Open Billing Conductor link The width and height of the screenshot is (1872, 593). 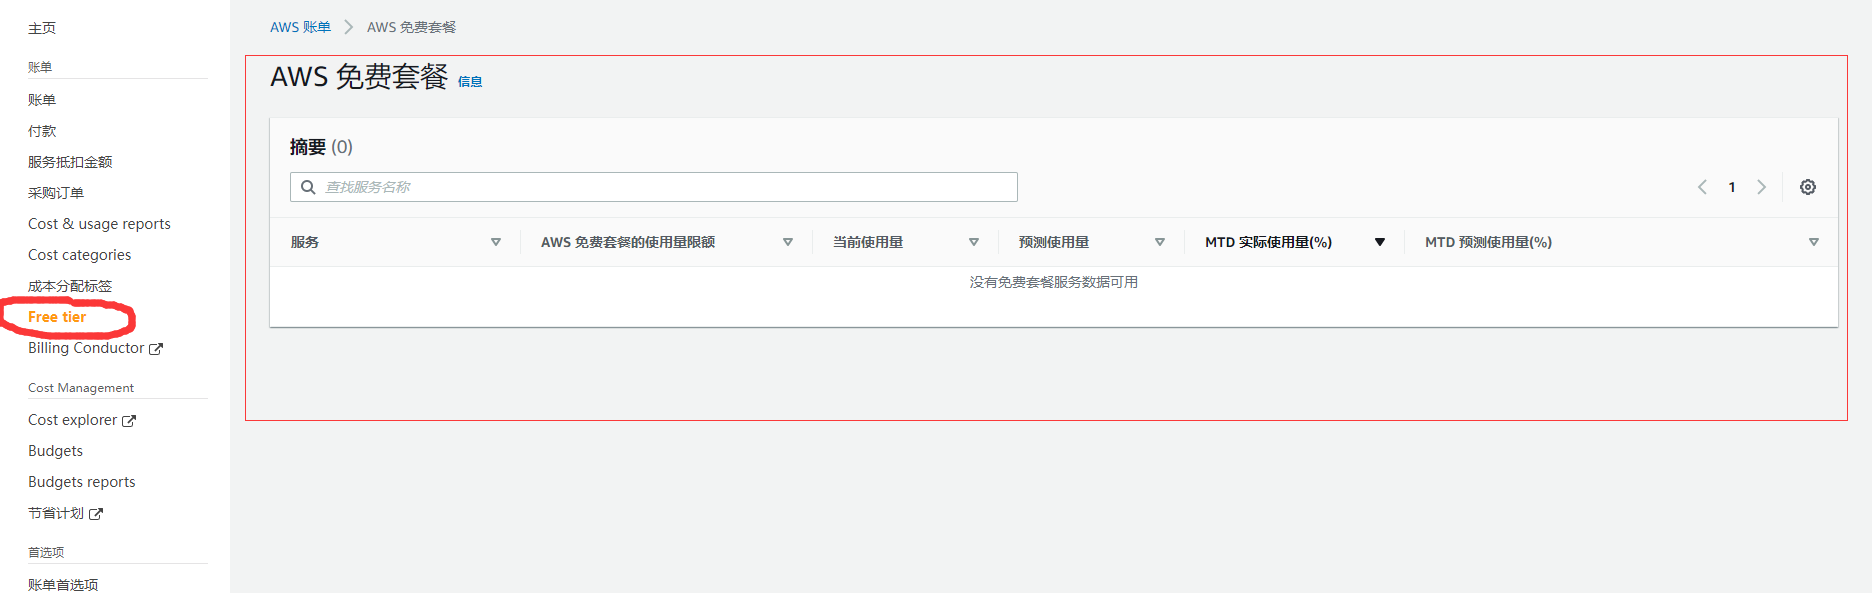tap(86, 348)
